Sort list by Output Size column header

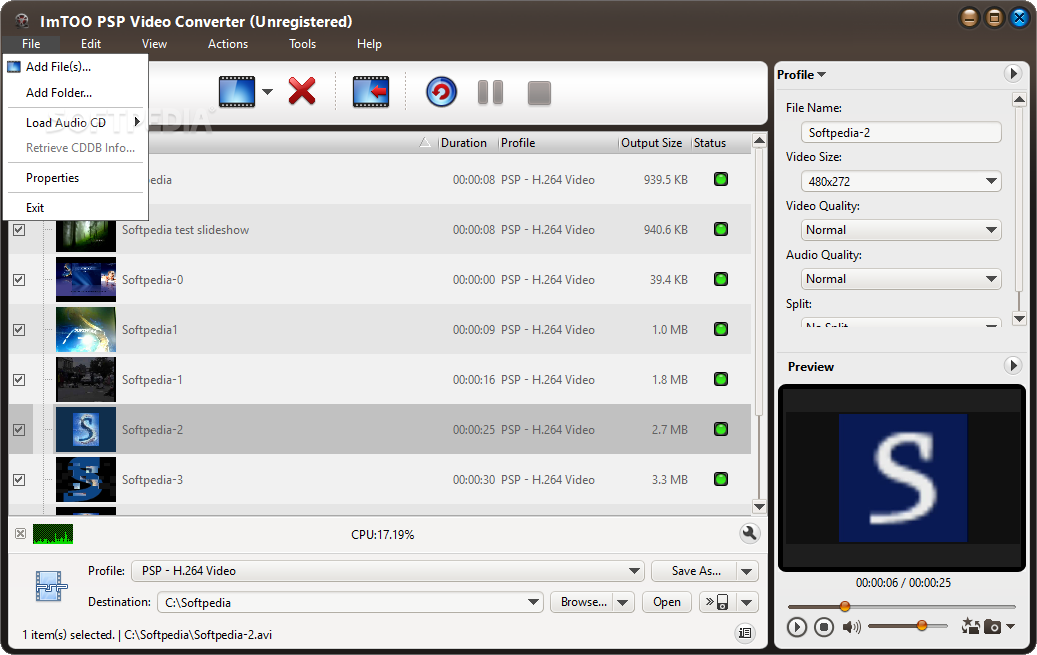coord(651,143)
